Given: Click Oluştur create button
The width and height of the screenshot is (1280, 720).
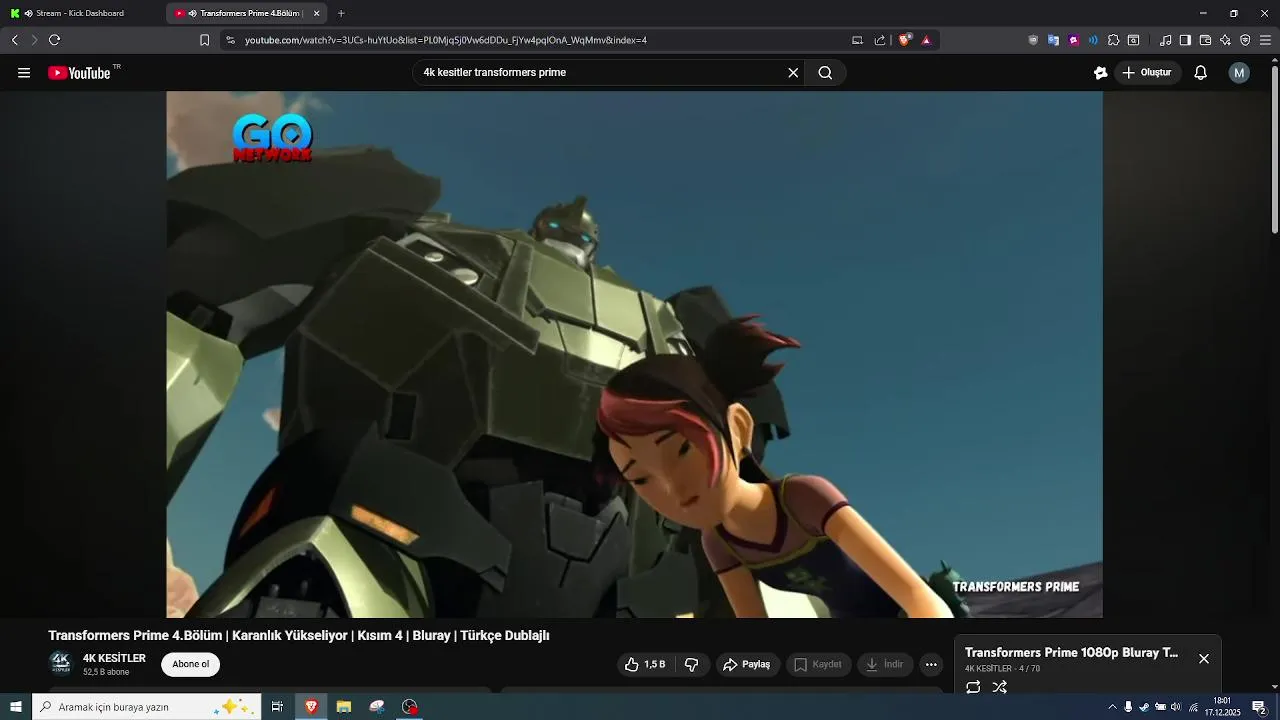Looking at the screenshot, I should [x=1147, y=73].
